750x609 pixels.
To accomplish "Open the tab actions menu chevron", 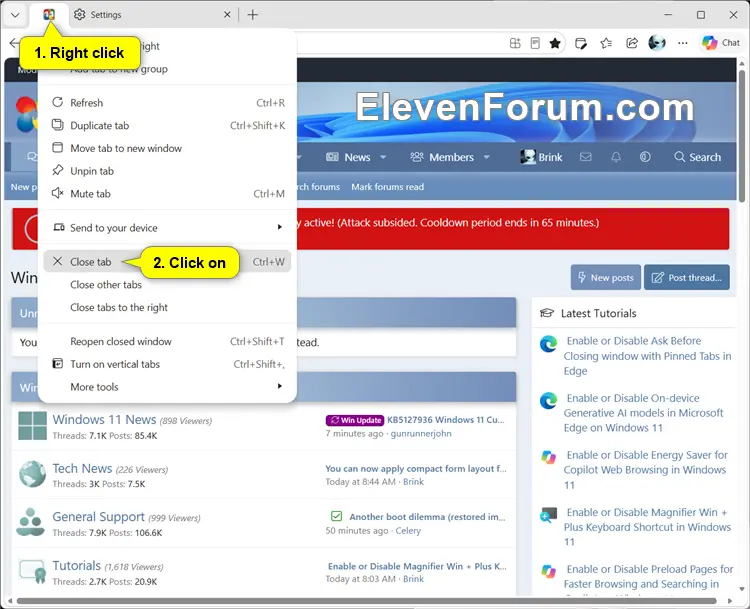I will tap(15, 15).
